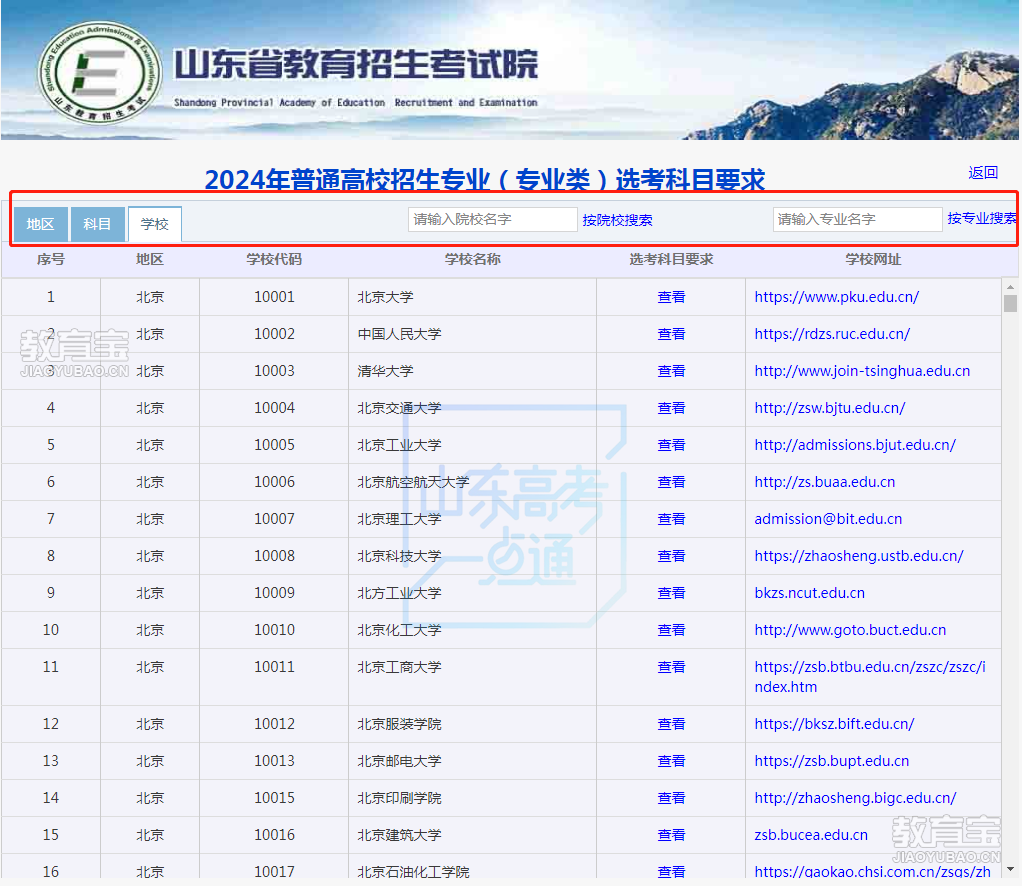Open 查看 for 北方工业大学
The width and height of the screenshot is (1022, 886).
click(x=671, y=593)
